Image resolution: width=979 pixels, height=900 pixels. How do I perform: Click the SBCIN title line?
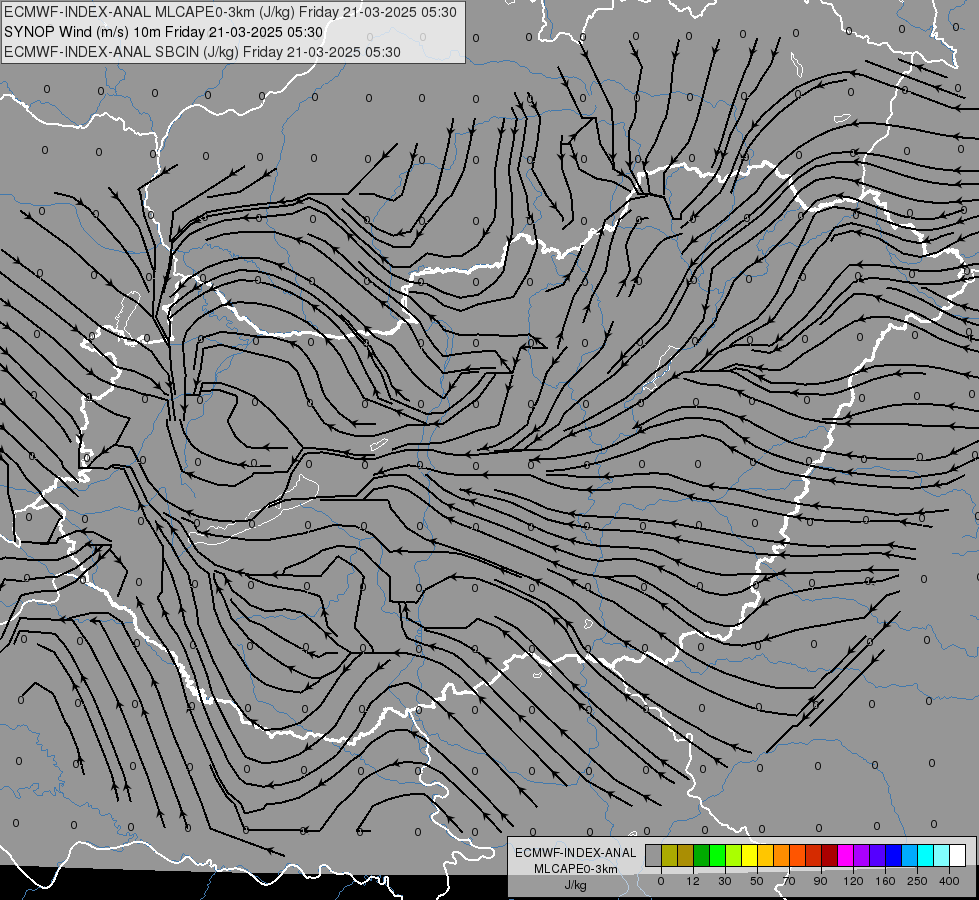pos(202,52)
